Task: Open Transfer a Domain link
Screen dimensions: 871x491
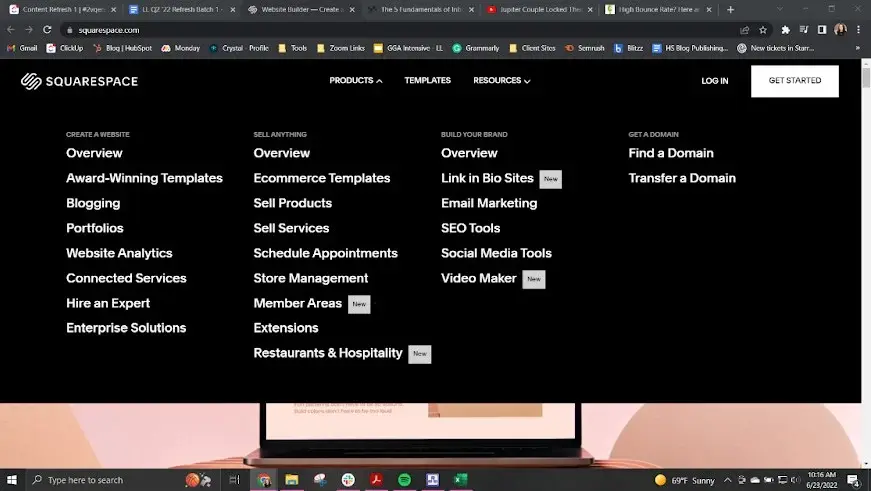Action: click(x=682, y=178)
